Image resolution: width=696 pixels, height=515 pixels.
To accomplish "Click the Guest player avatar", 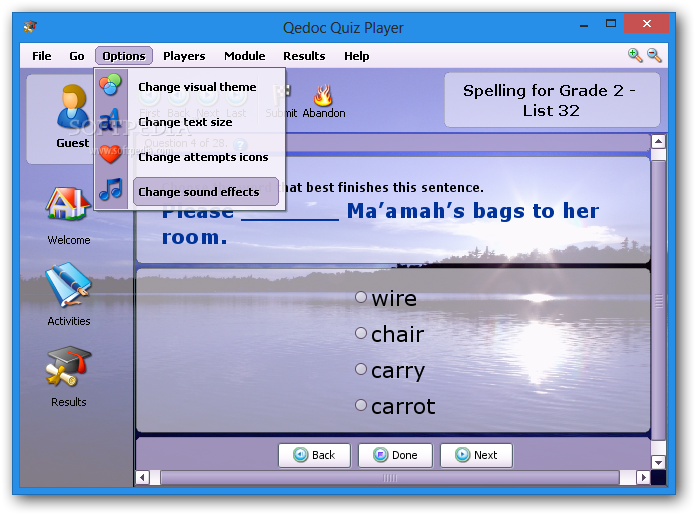I will (72, 107).
